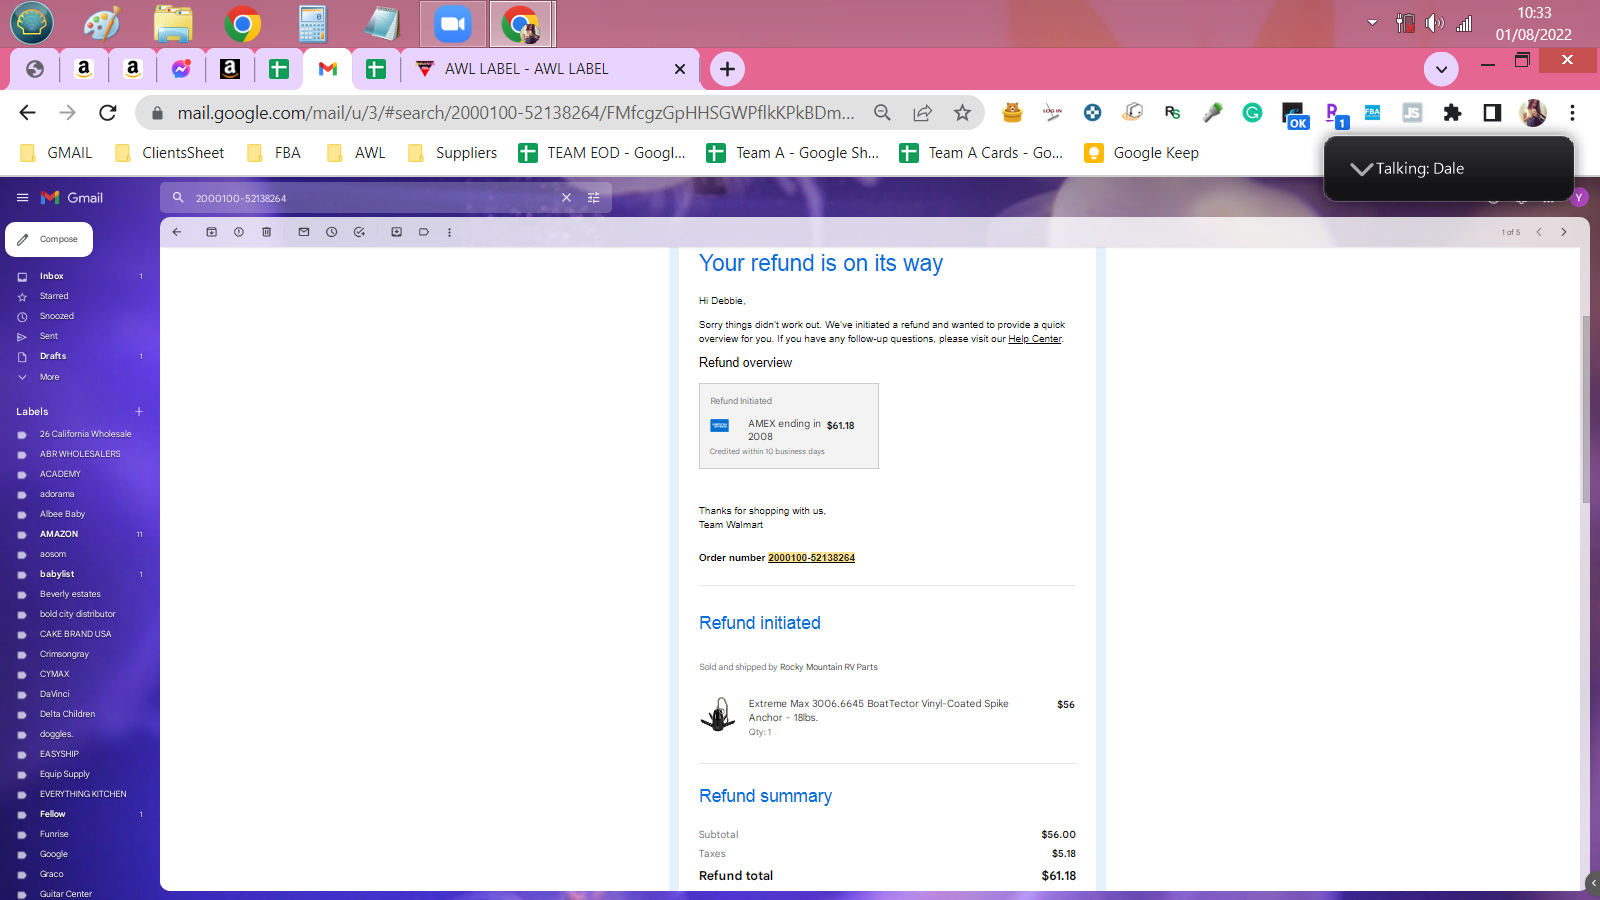Open order number 2000100-52138264 link
Viewport: 1600px width, 900px height.
coord(811,558)
